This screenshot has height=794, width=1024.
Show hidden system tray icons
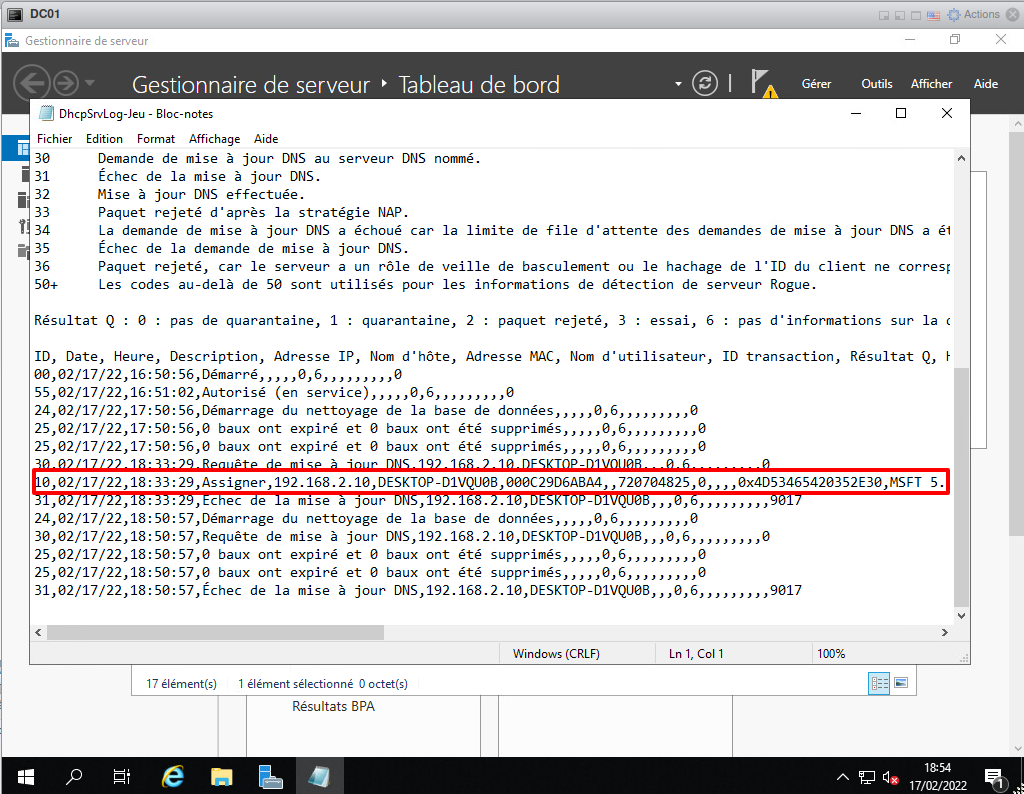842,777
